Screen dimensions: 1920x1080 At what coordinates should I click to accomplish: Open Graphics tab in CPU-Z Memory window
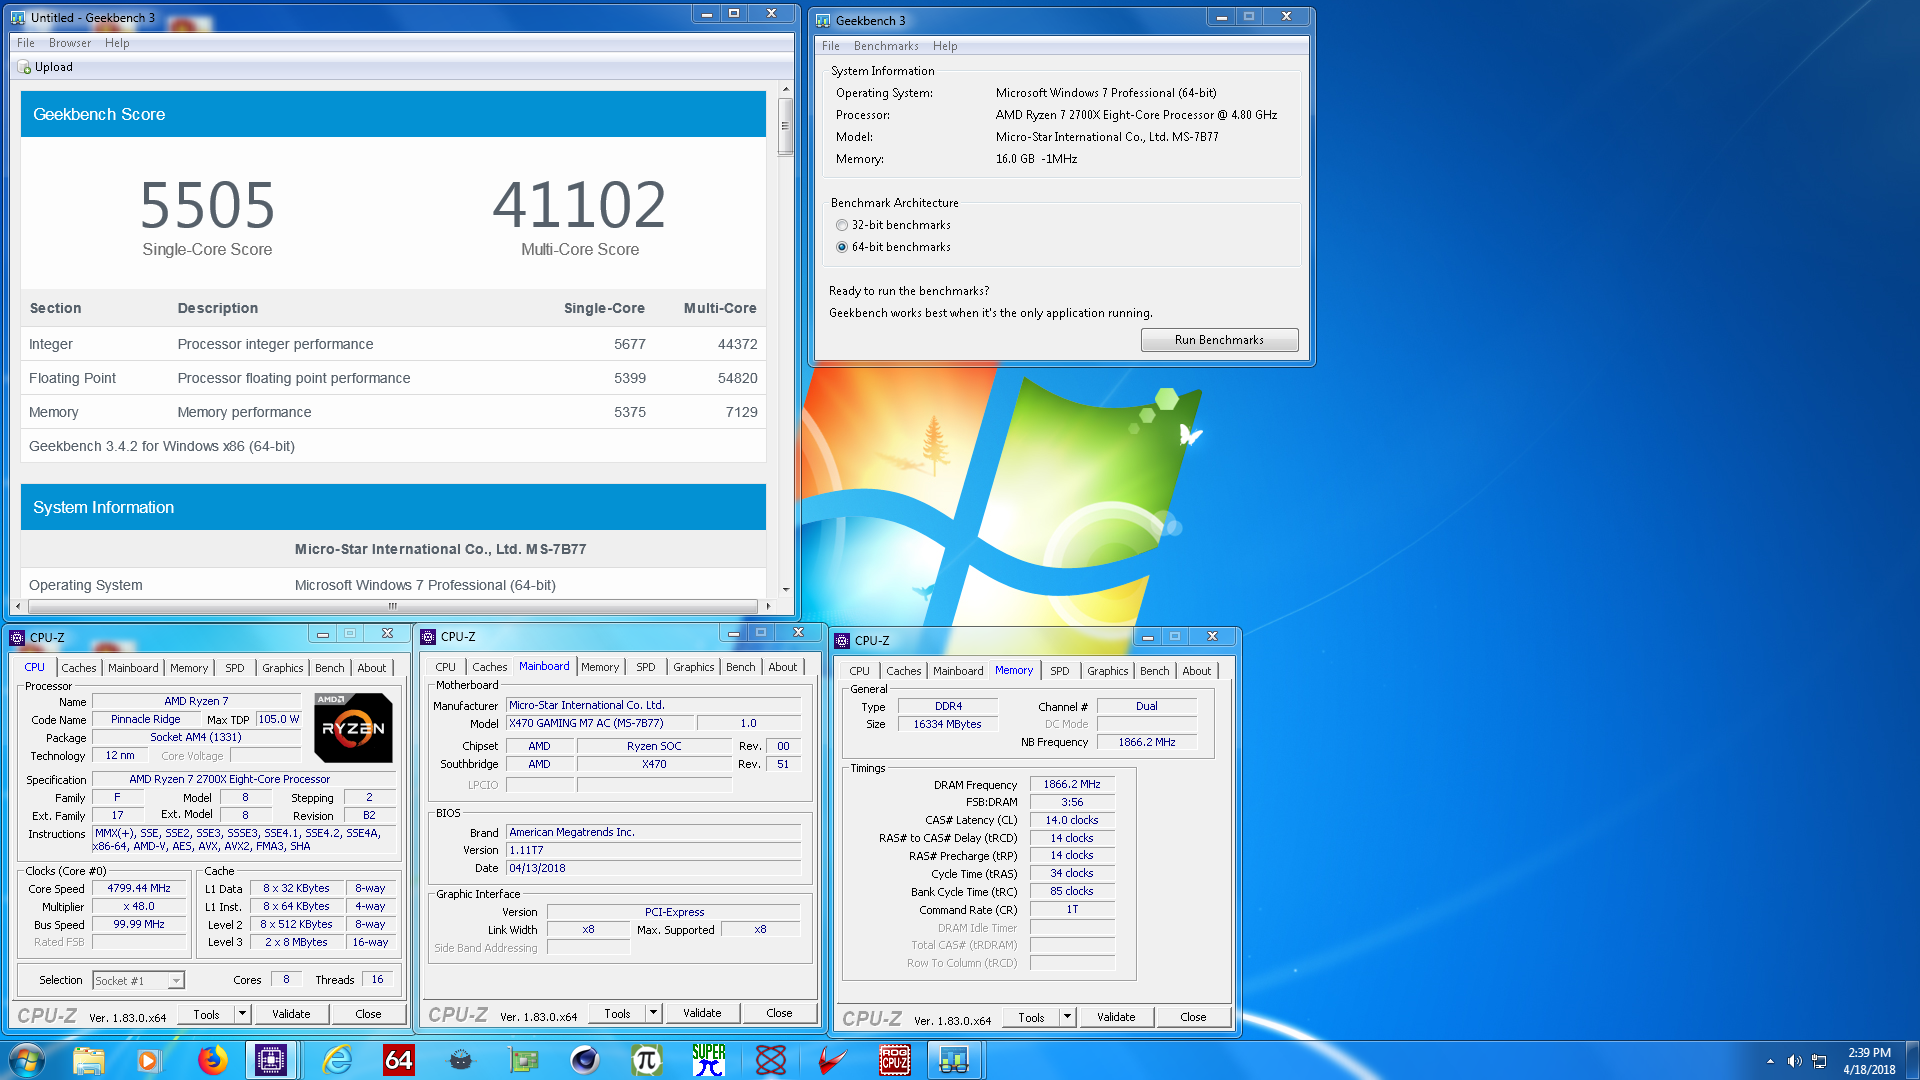point(1107,671)
